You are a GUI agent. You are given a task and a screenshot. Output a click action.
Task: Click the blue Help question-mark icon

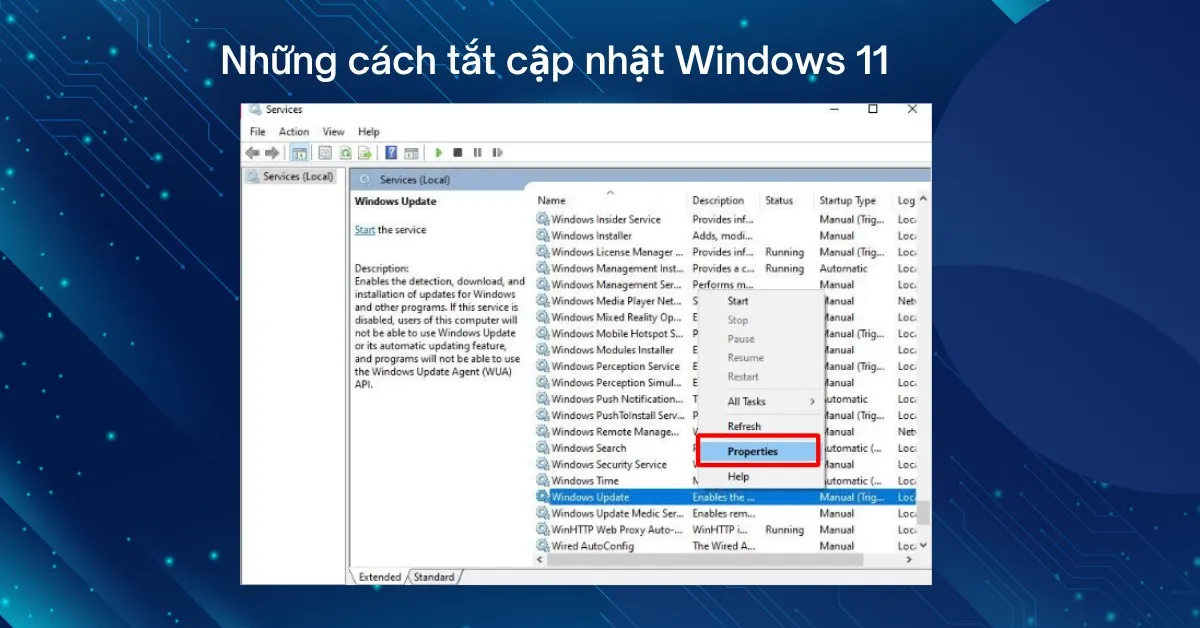pos(391,153)
